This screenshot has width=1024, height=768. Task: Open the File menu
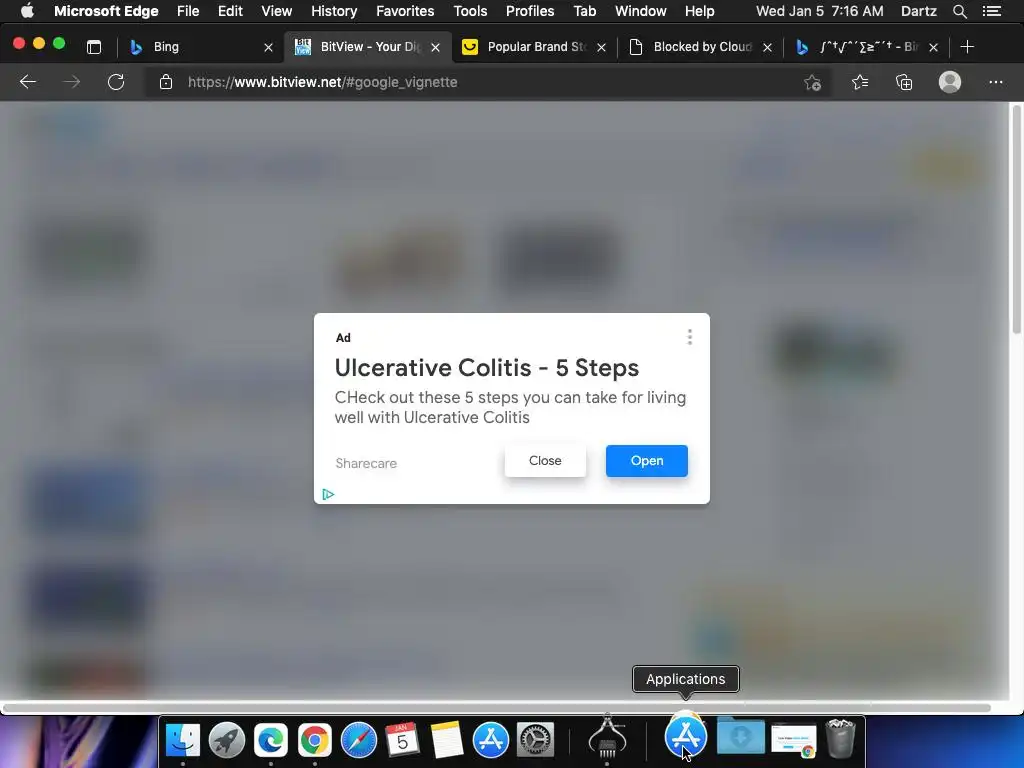(x=188, y=11)
